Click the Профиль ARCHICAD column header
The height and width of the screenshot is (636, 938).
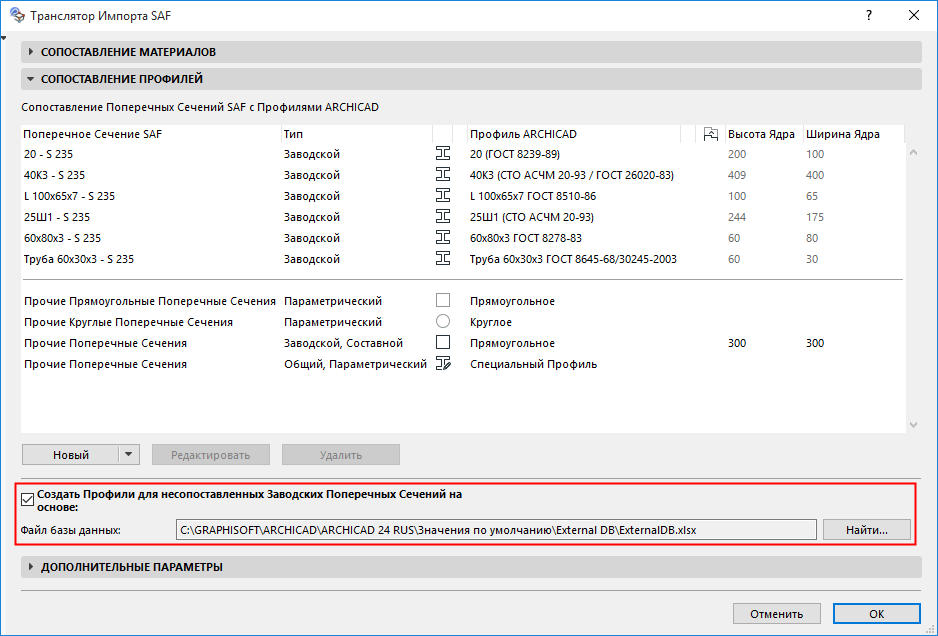(x=574, y=134)
